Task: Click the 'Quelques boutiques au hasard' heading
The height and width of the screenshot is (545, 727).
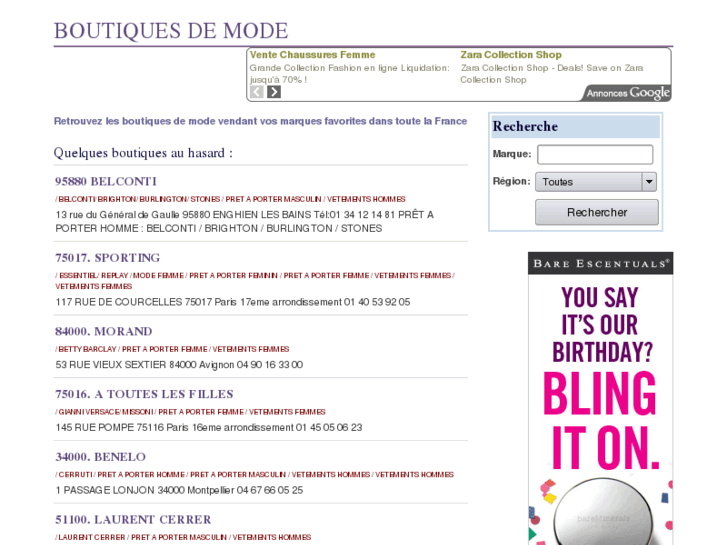Action: point(143,153)
